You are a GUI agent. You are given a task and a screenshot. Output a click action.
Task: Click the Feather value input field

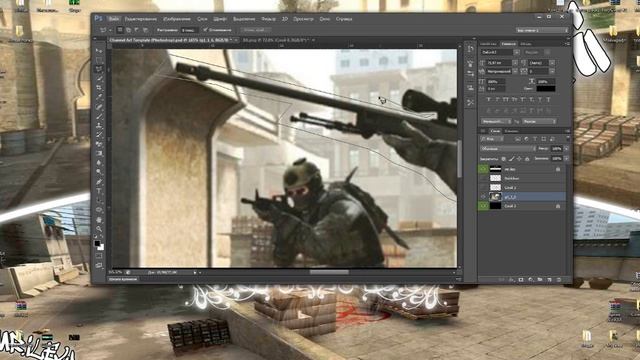189,30
